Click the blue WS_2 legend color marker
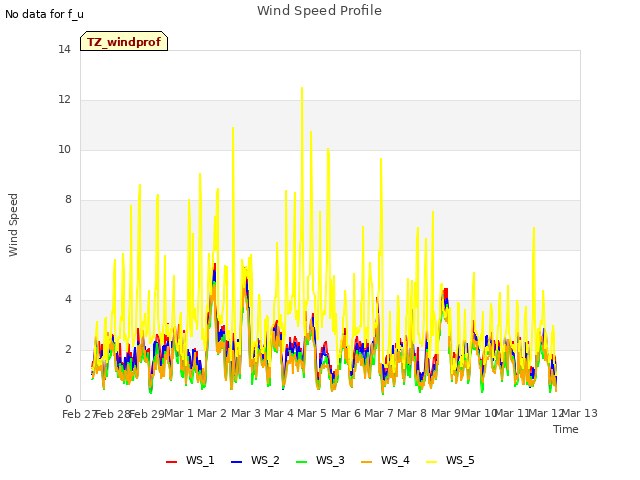640x480 pixels. click(236, 462)
